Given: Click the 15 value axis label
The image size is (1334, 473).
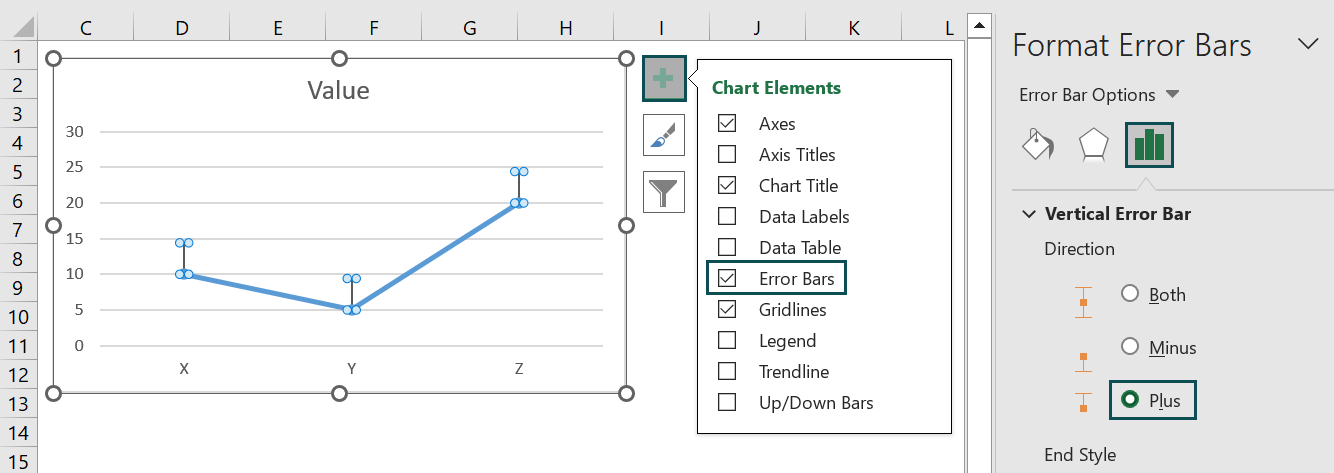Looking at the screenshot, I should click(x=76, y=238).
